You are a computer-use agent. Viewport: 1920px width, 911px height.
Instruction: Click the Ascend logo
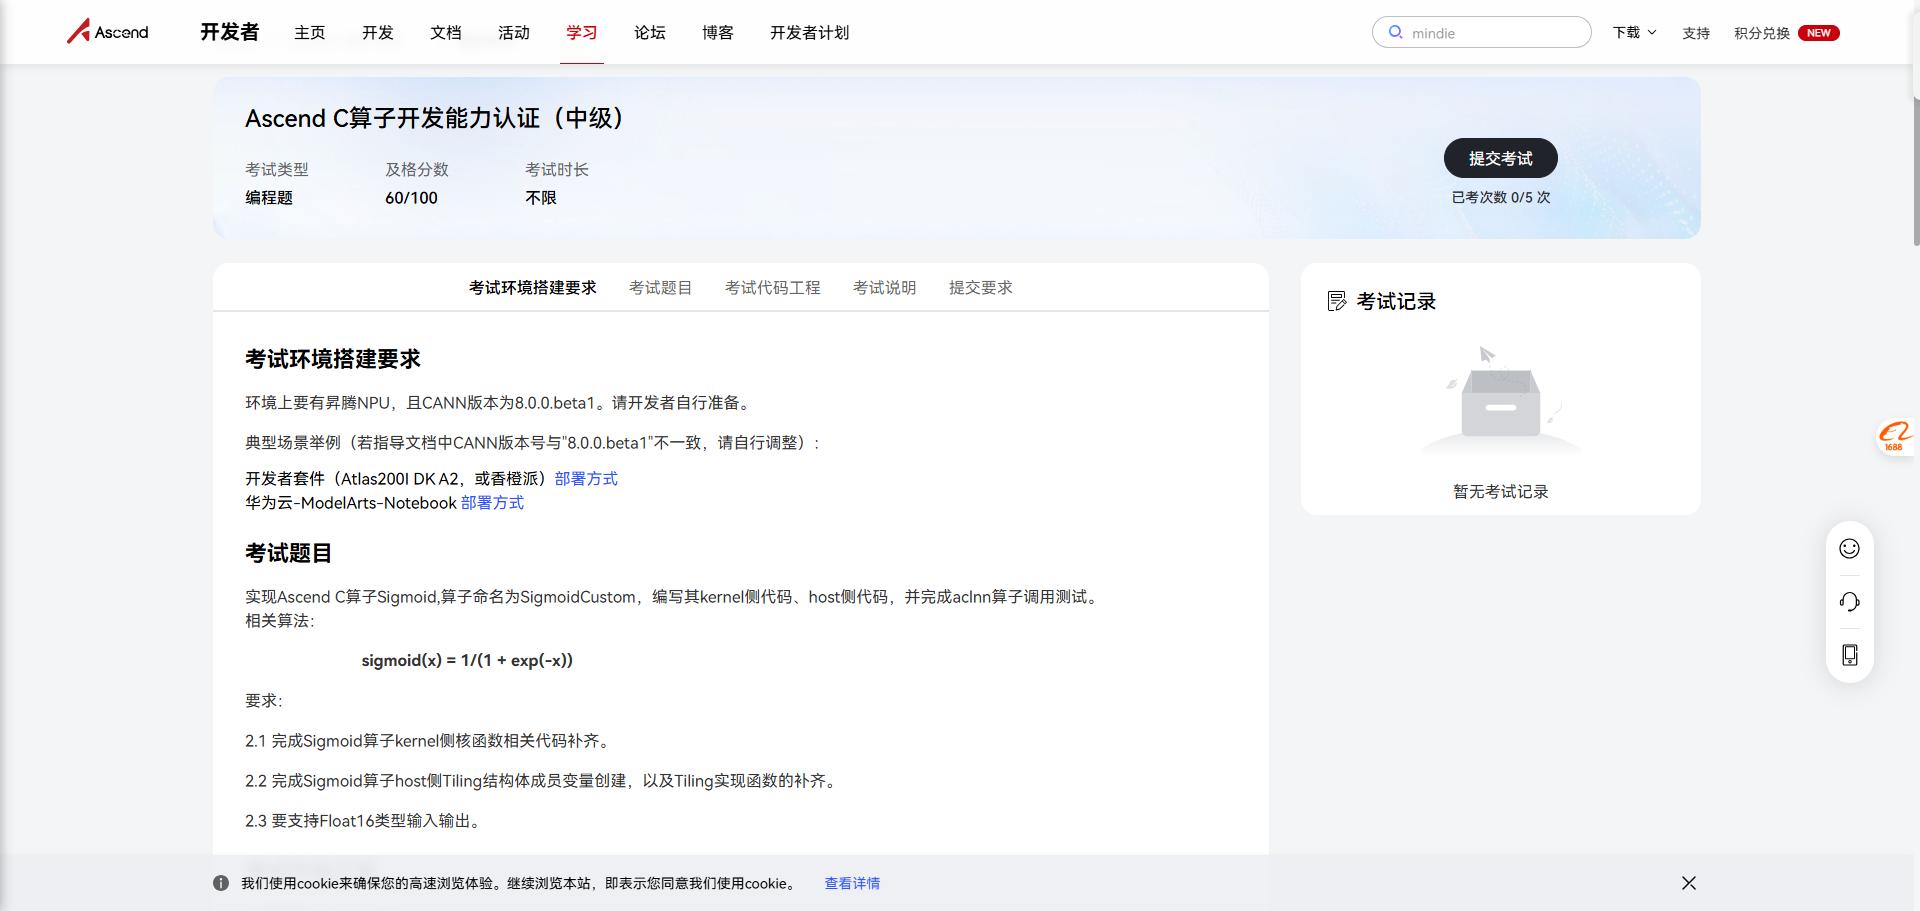point(107,32)
